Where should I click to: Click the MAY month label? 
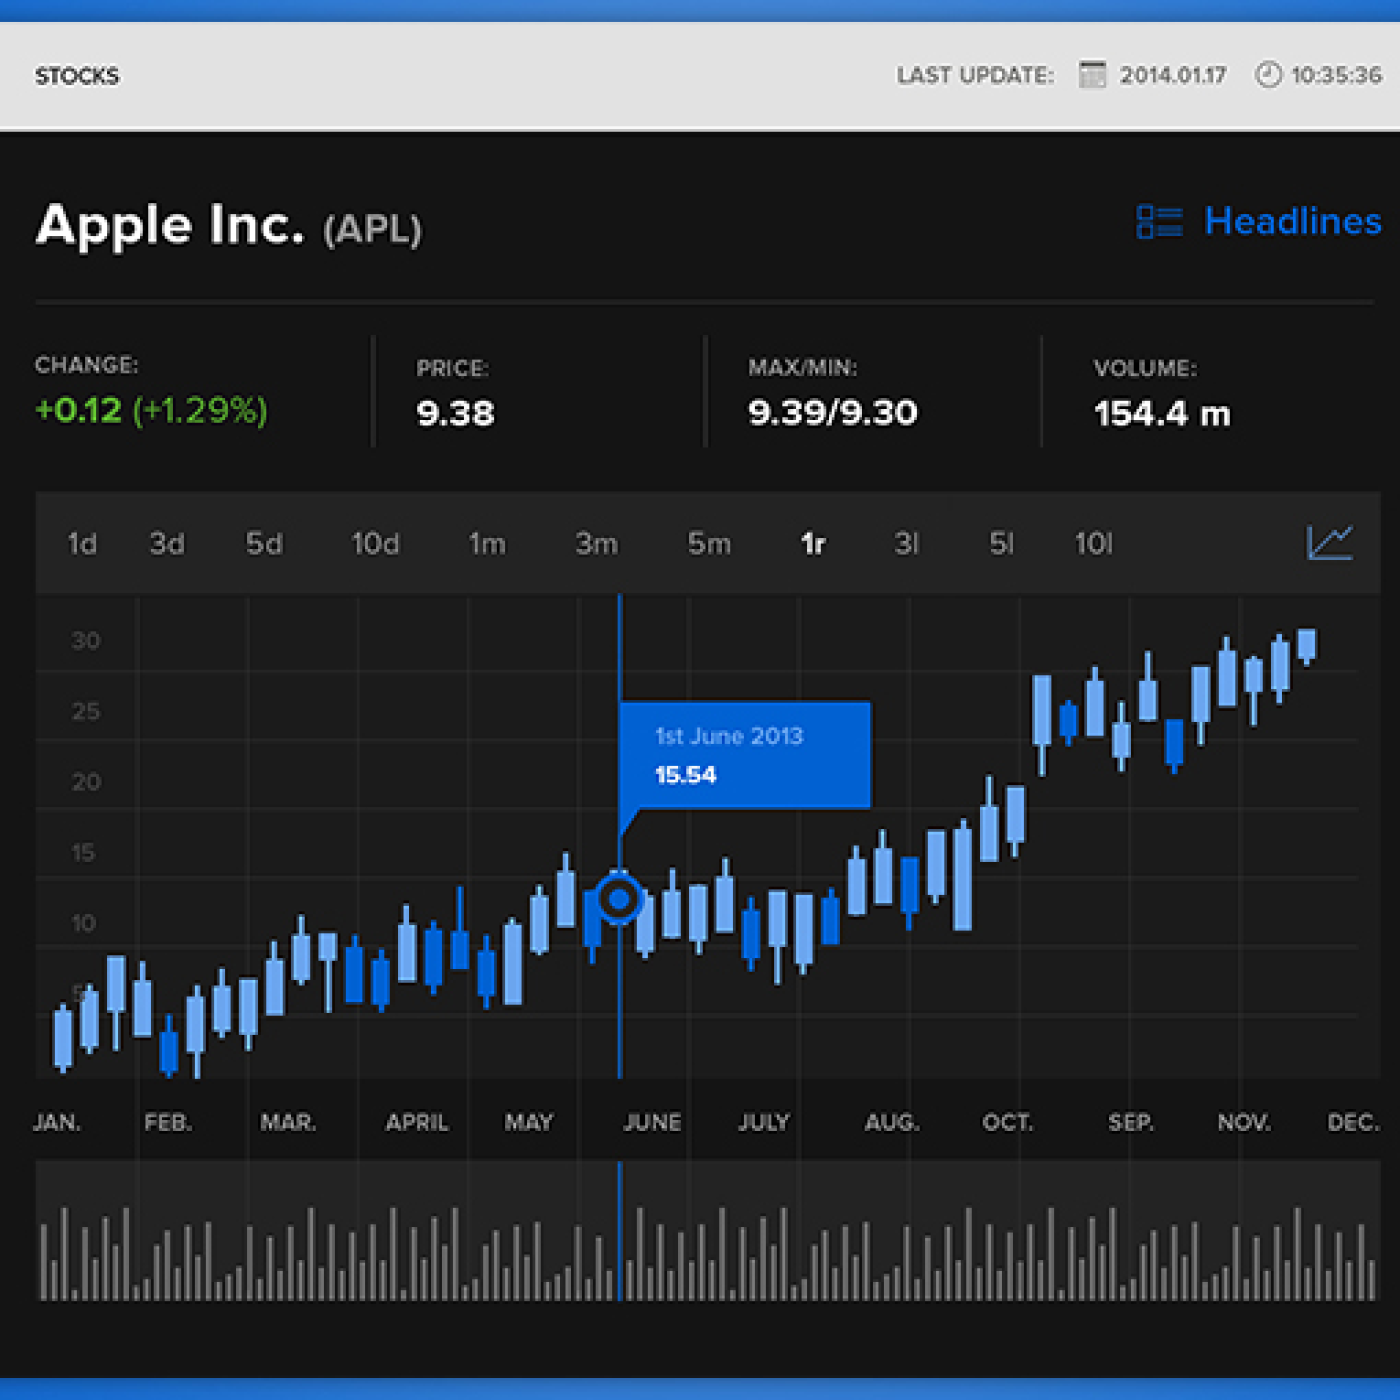(529, 1123)
